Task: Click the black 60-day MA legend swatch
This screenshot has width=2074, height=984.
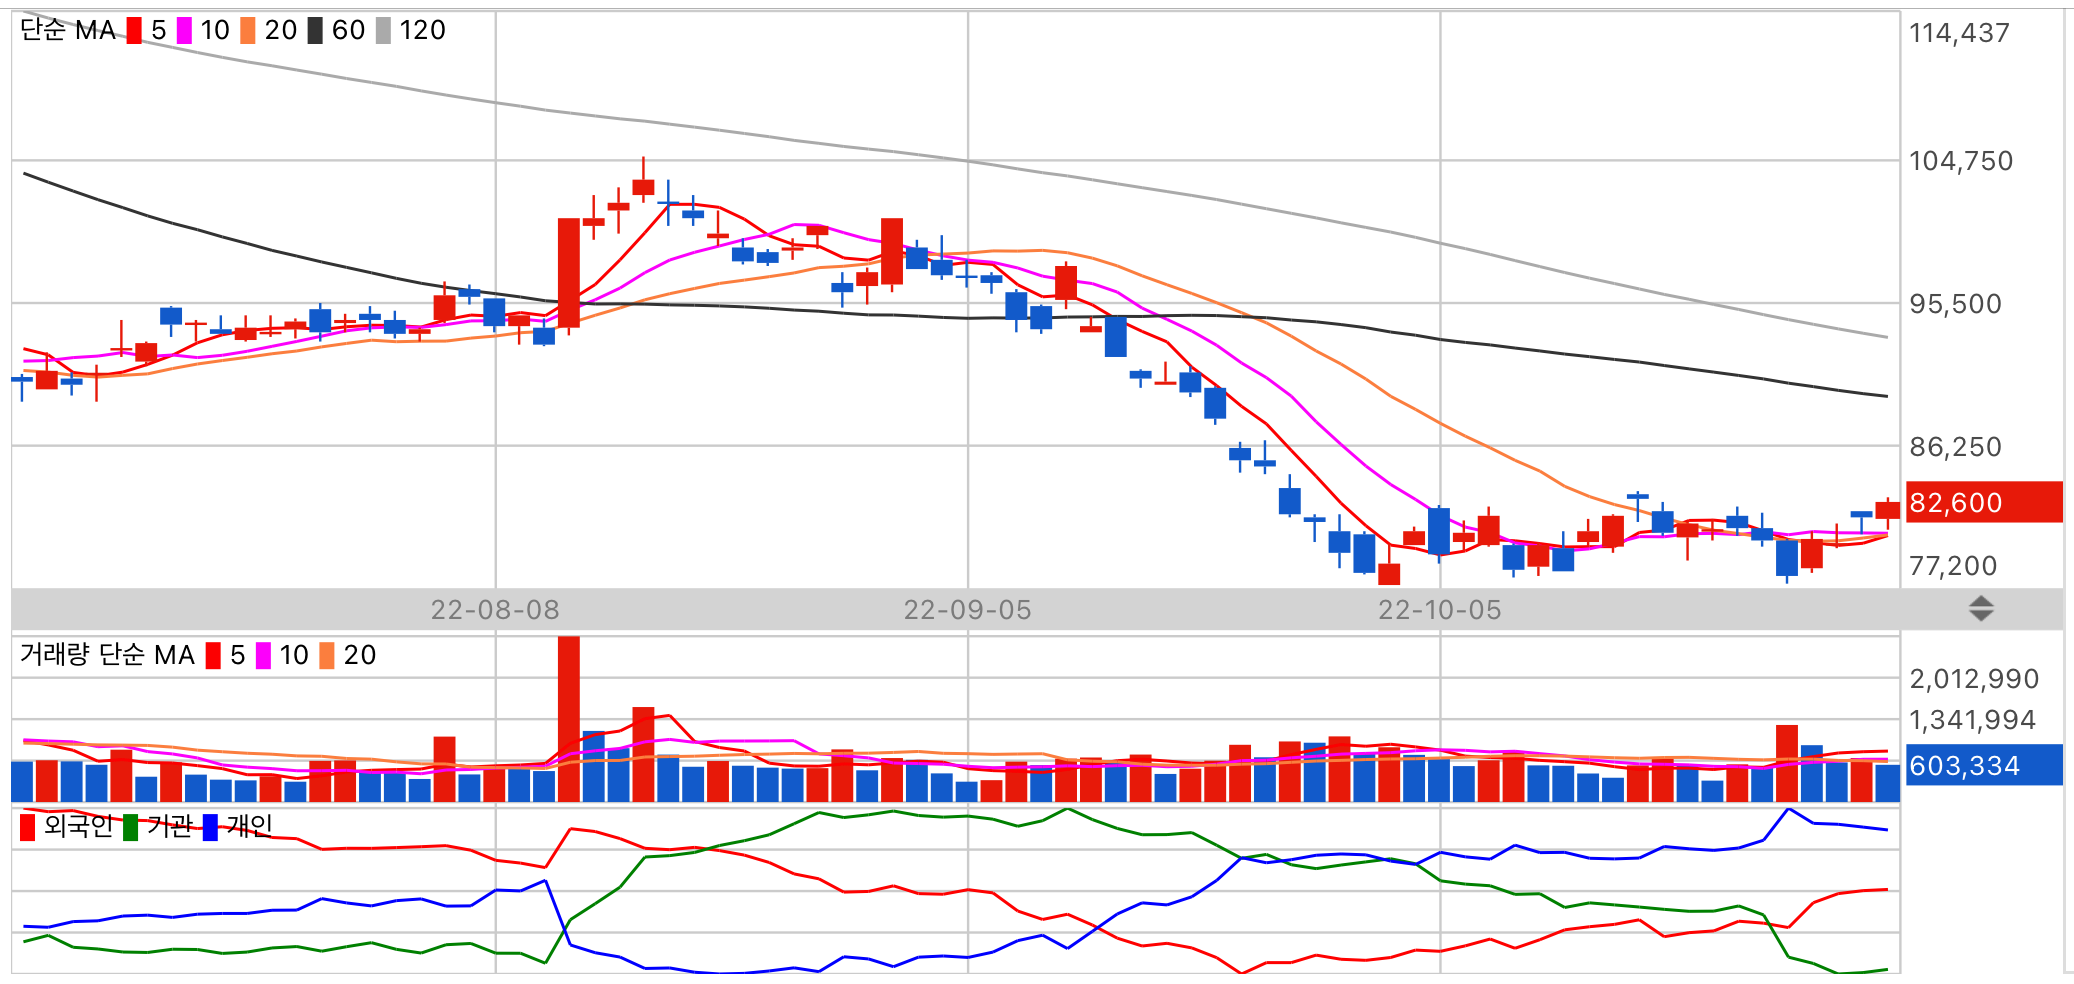Action: coord(315,31)
